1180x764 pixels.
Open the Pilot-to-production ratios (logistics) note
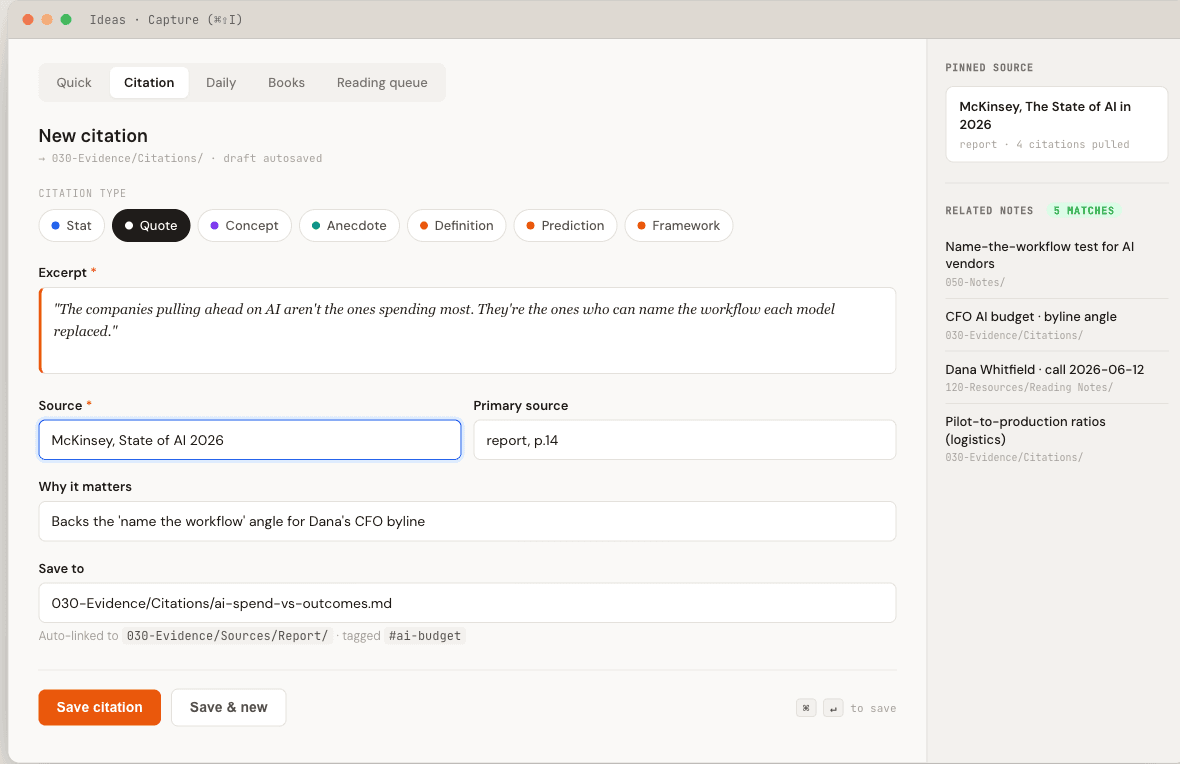[x=1057, y=439]
